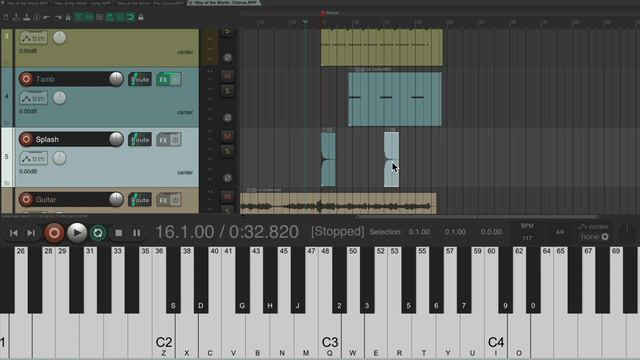
Task: Toggle the lock icon in the toolbar
Action: pyautogui.click(x=141, y=17)
